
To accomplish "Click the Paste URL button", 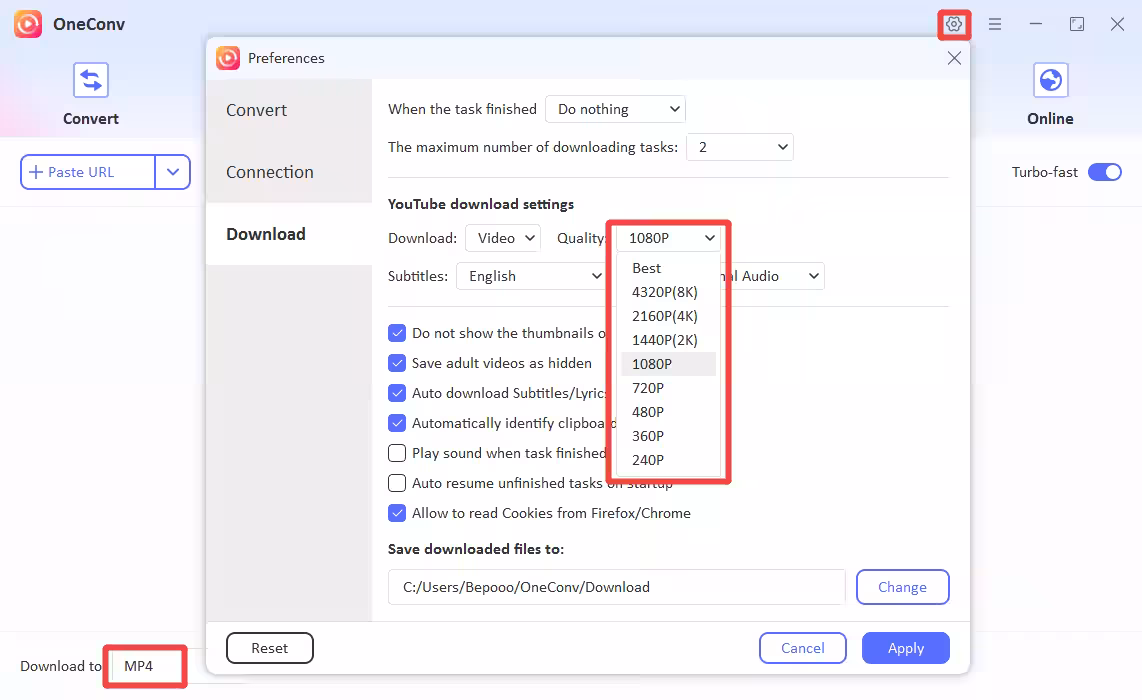I will [x=88, y=172].
